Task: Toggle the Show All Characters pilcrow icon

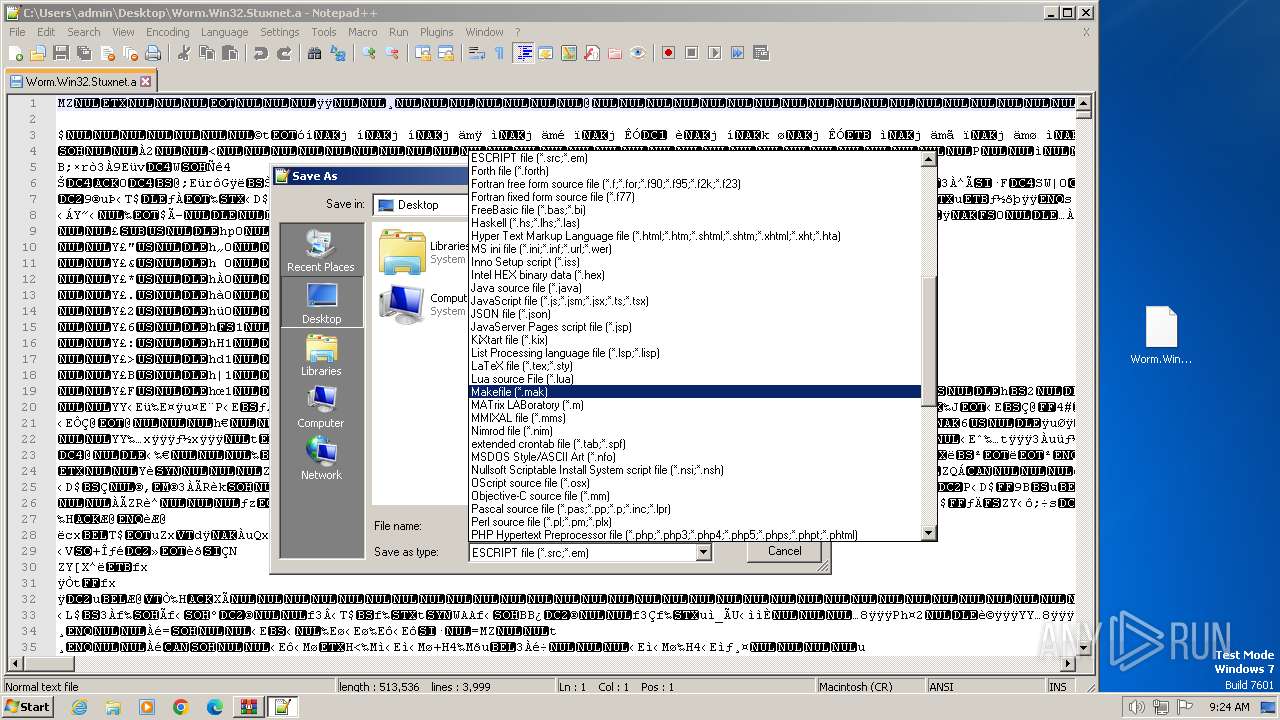Action: click(499, 53)
